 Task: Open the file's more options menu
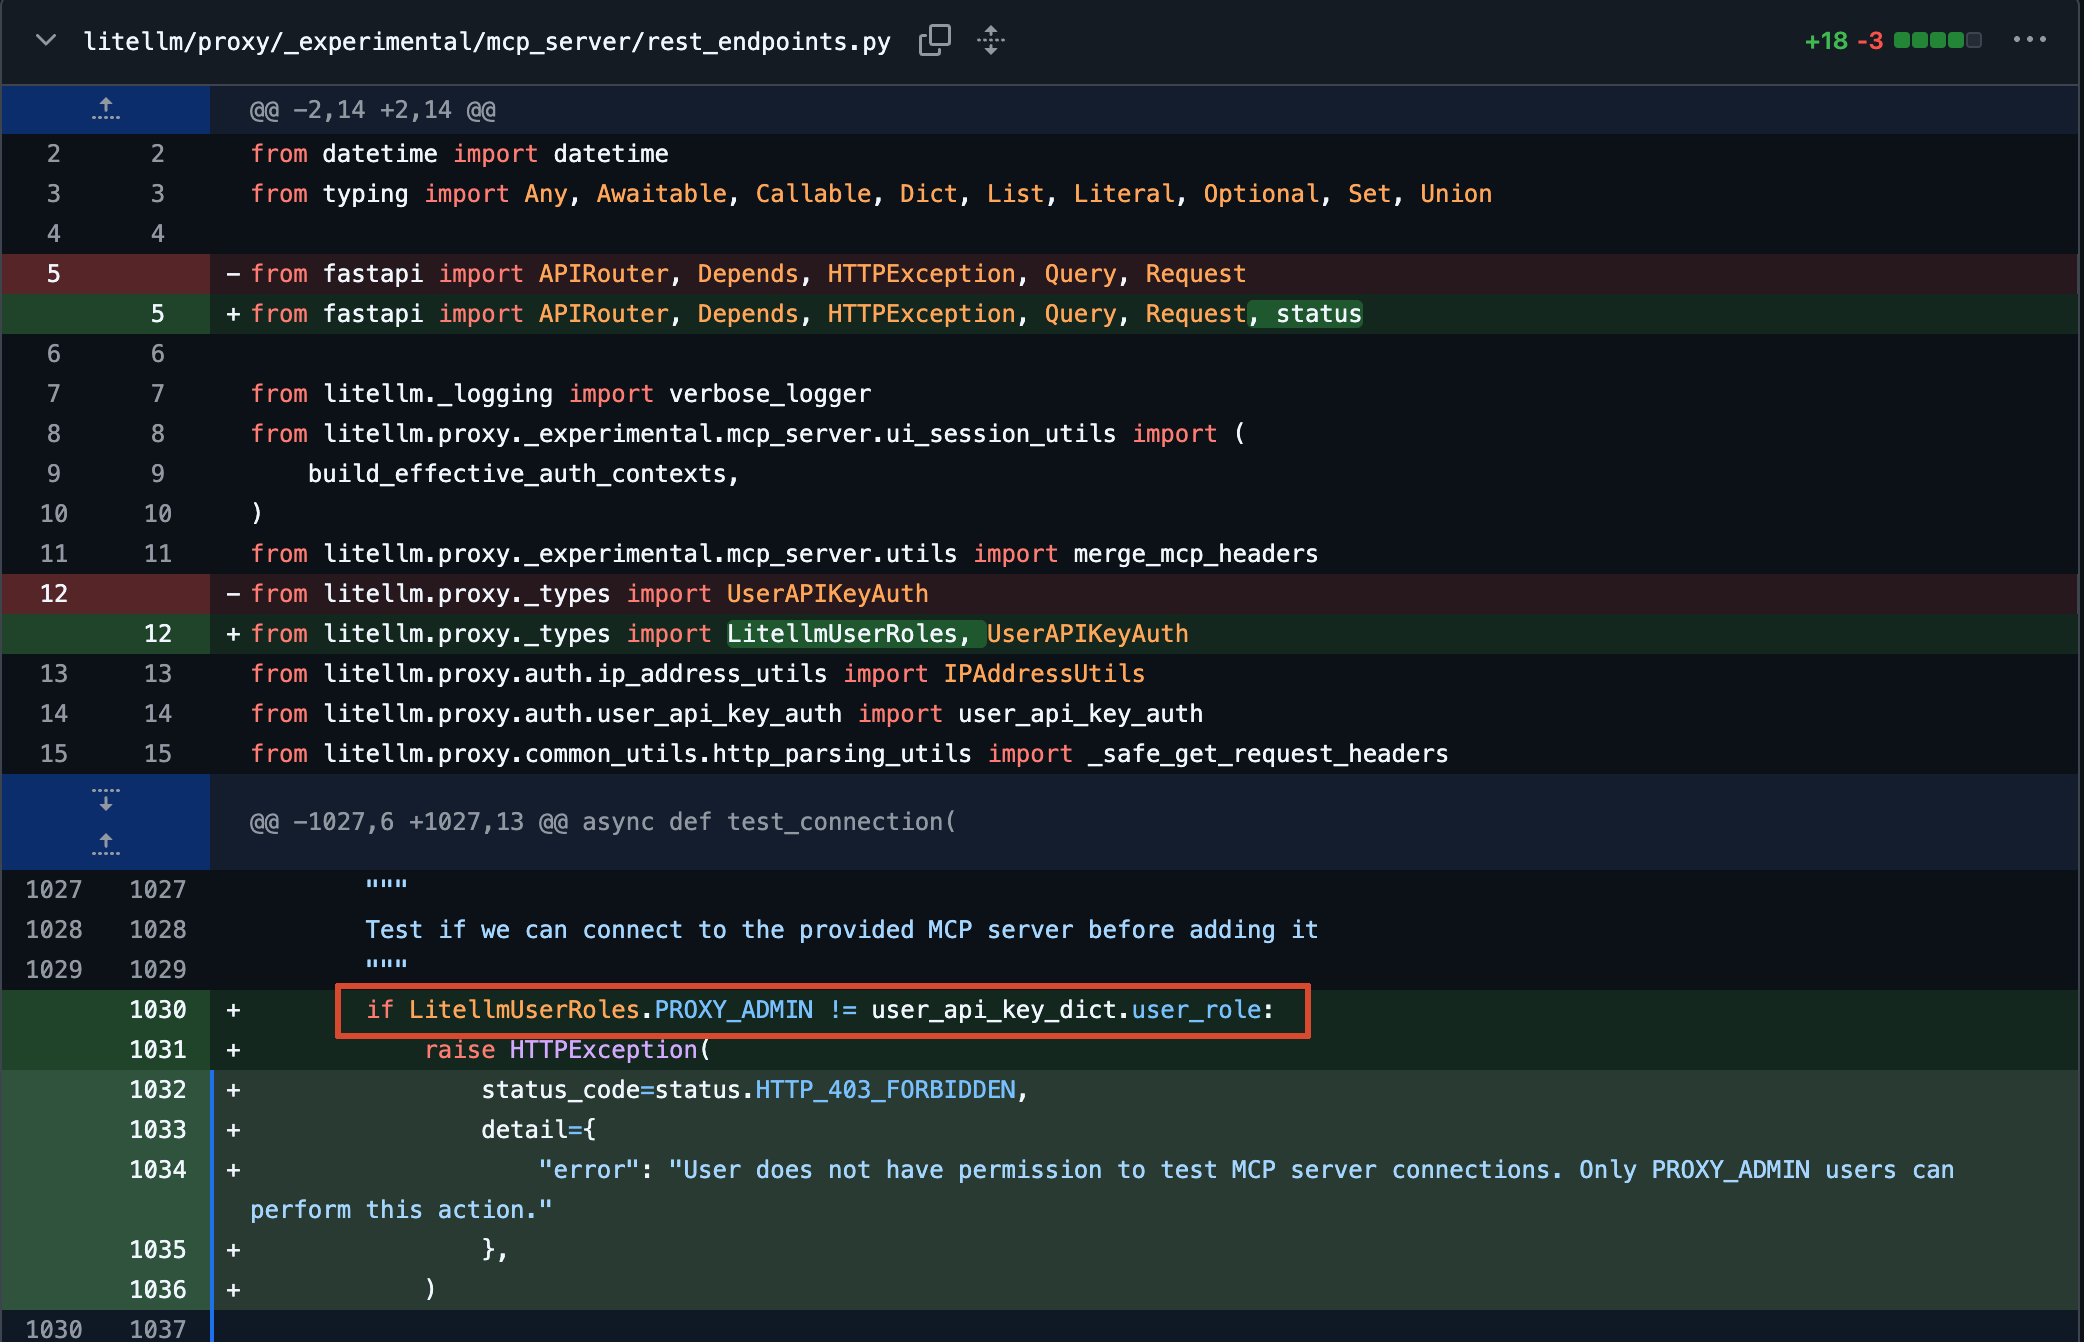[2029, 40]
